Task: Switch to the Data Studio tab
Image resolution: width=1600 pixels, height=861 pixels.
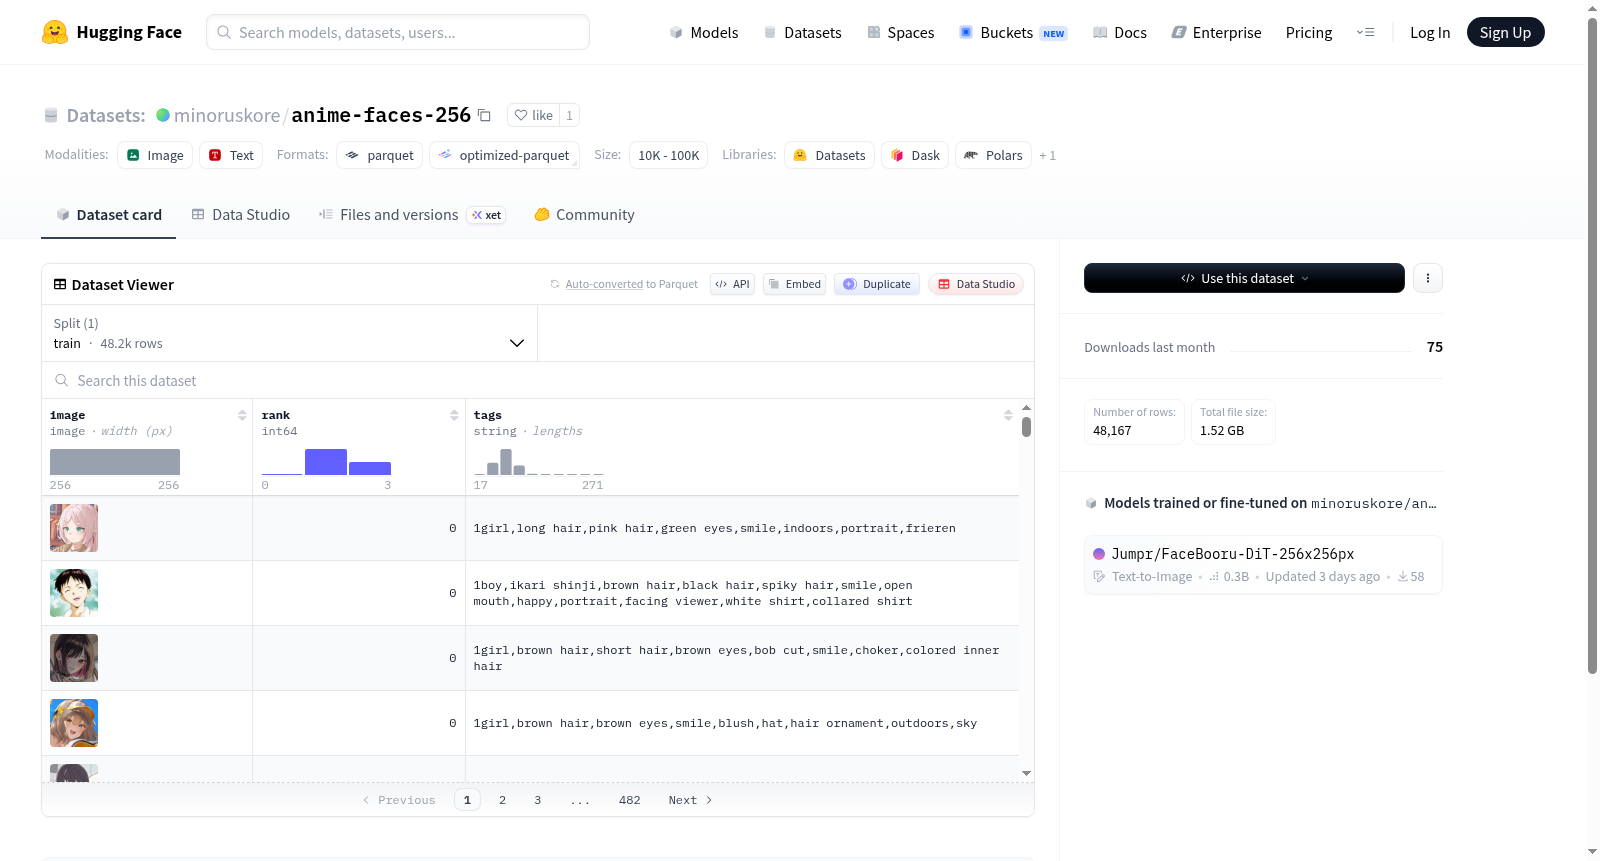Action: [241, 215]
